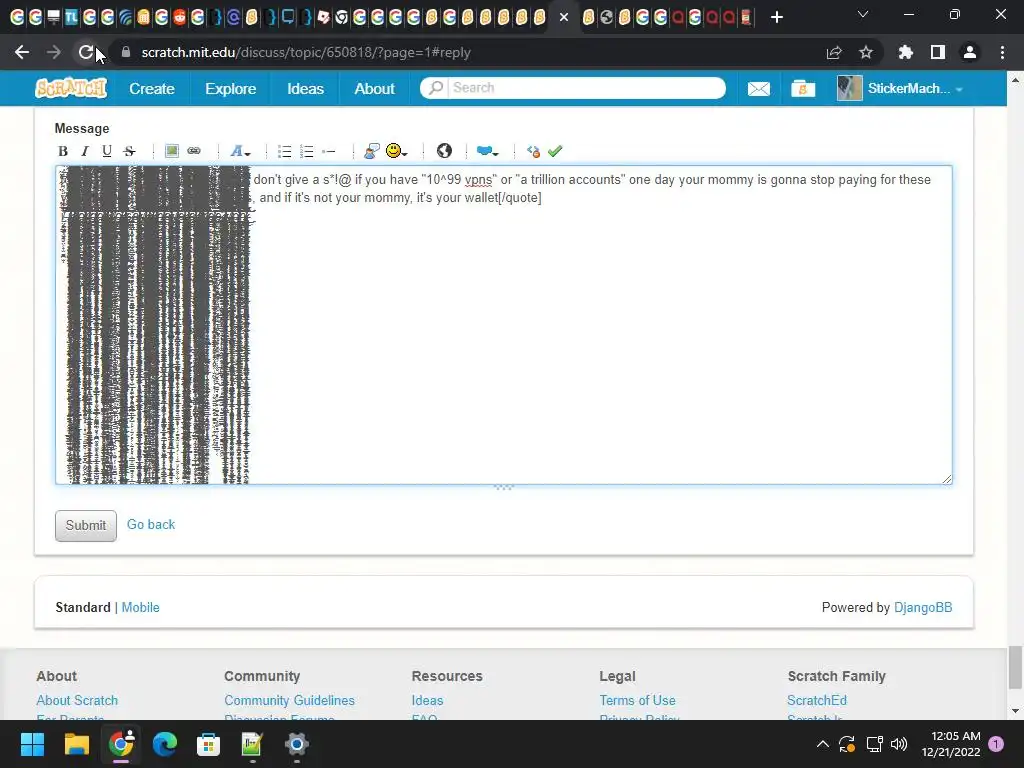This screenshot has height=768, width=1024.
Task: Open the Scratchblocks dropdown
Action: point(487,151)
